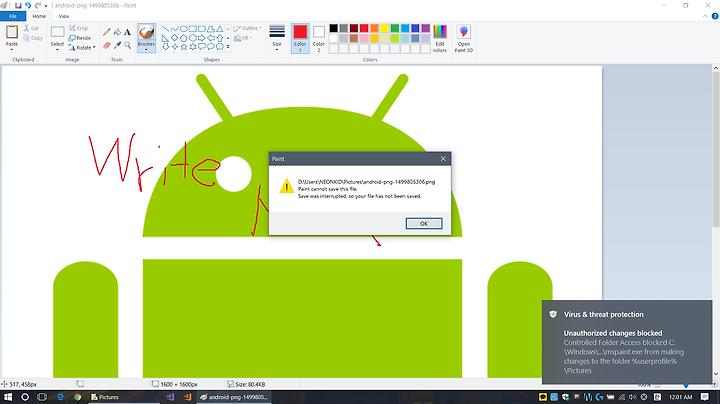Expand the Paste dropdown arrow
The image size is (720, 404).
pyautogui.click(x=11, y=49)
